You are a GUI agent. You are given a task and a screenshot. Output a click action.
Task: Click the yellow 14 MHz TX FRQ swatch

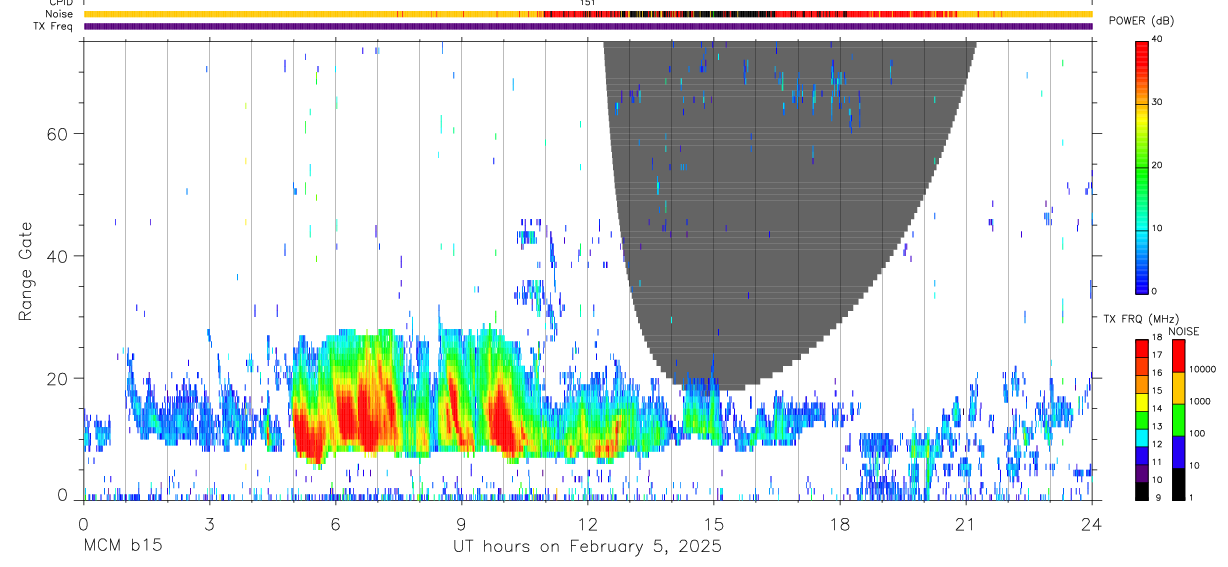pyautogui.click(x=1141, y=402)
